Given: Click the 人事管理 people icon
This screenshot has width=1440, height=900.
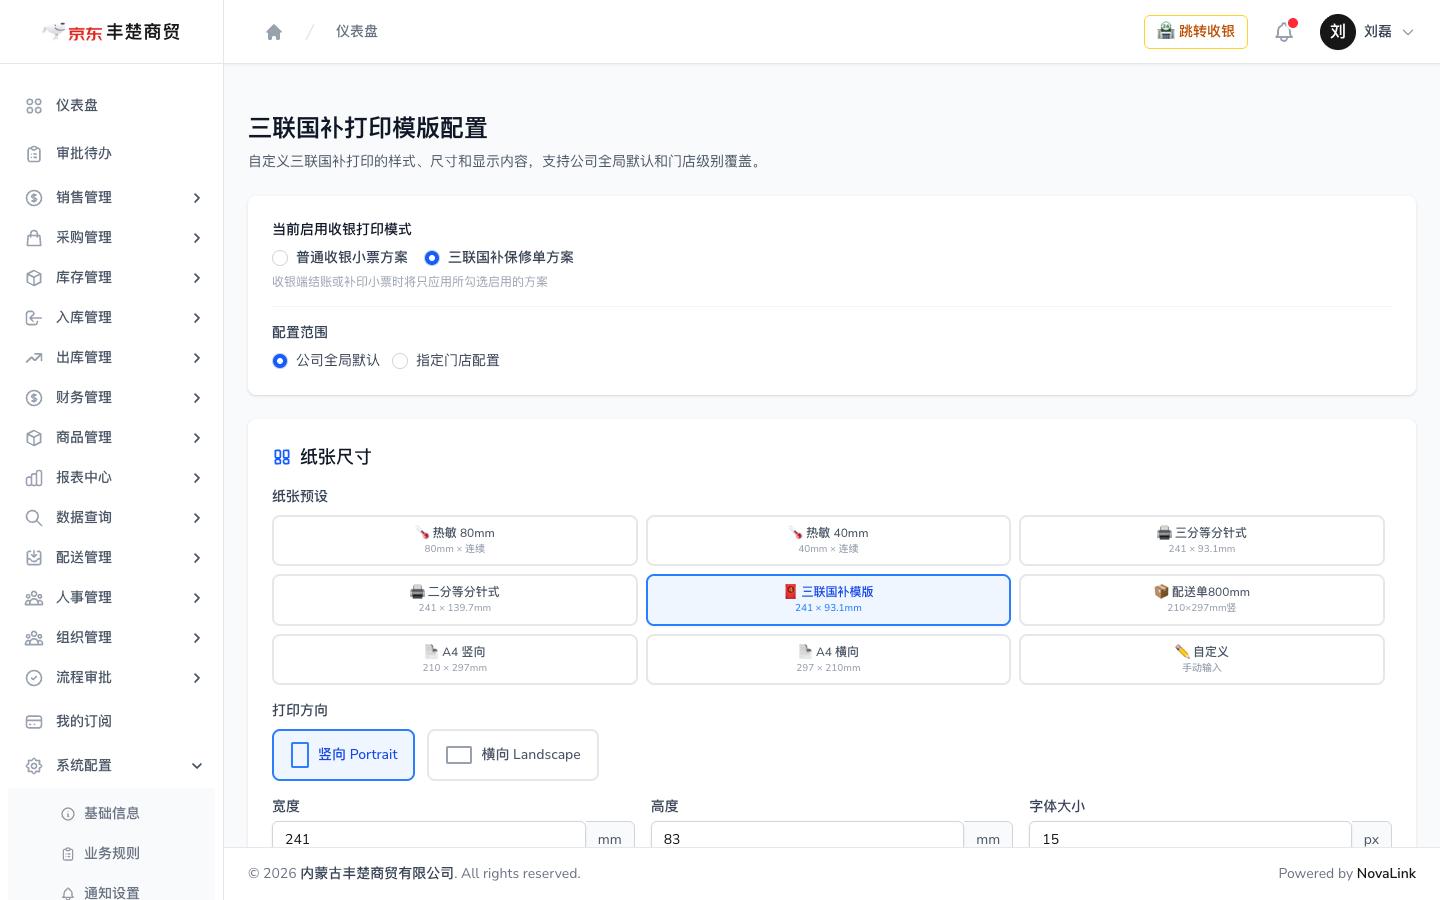Looking at the screenshot, I should point(34,598).
